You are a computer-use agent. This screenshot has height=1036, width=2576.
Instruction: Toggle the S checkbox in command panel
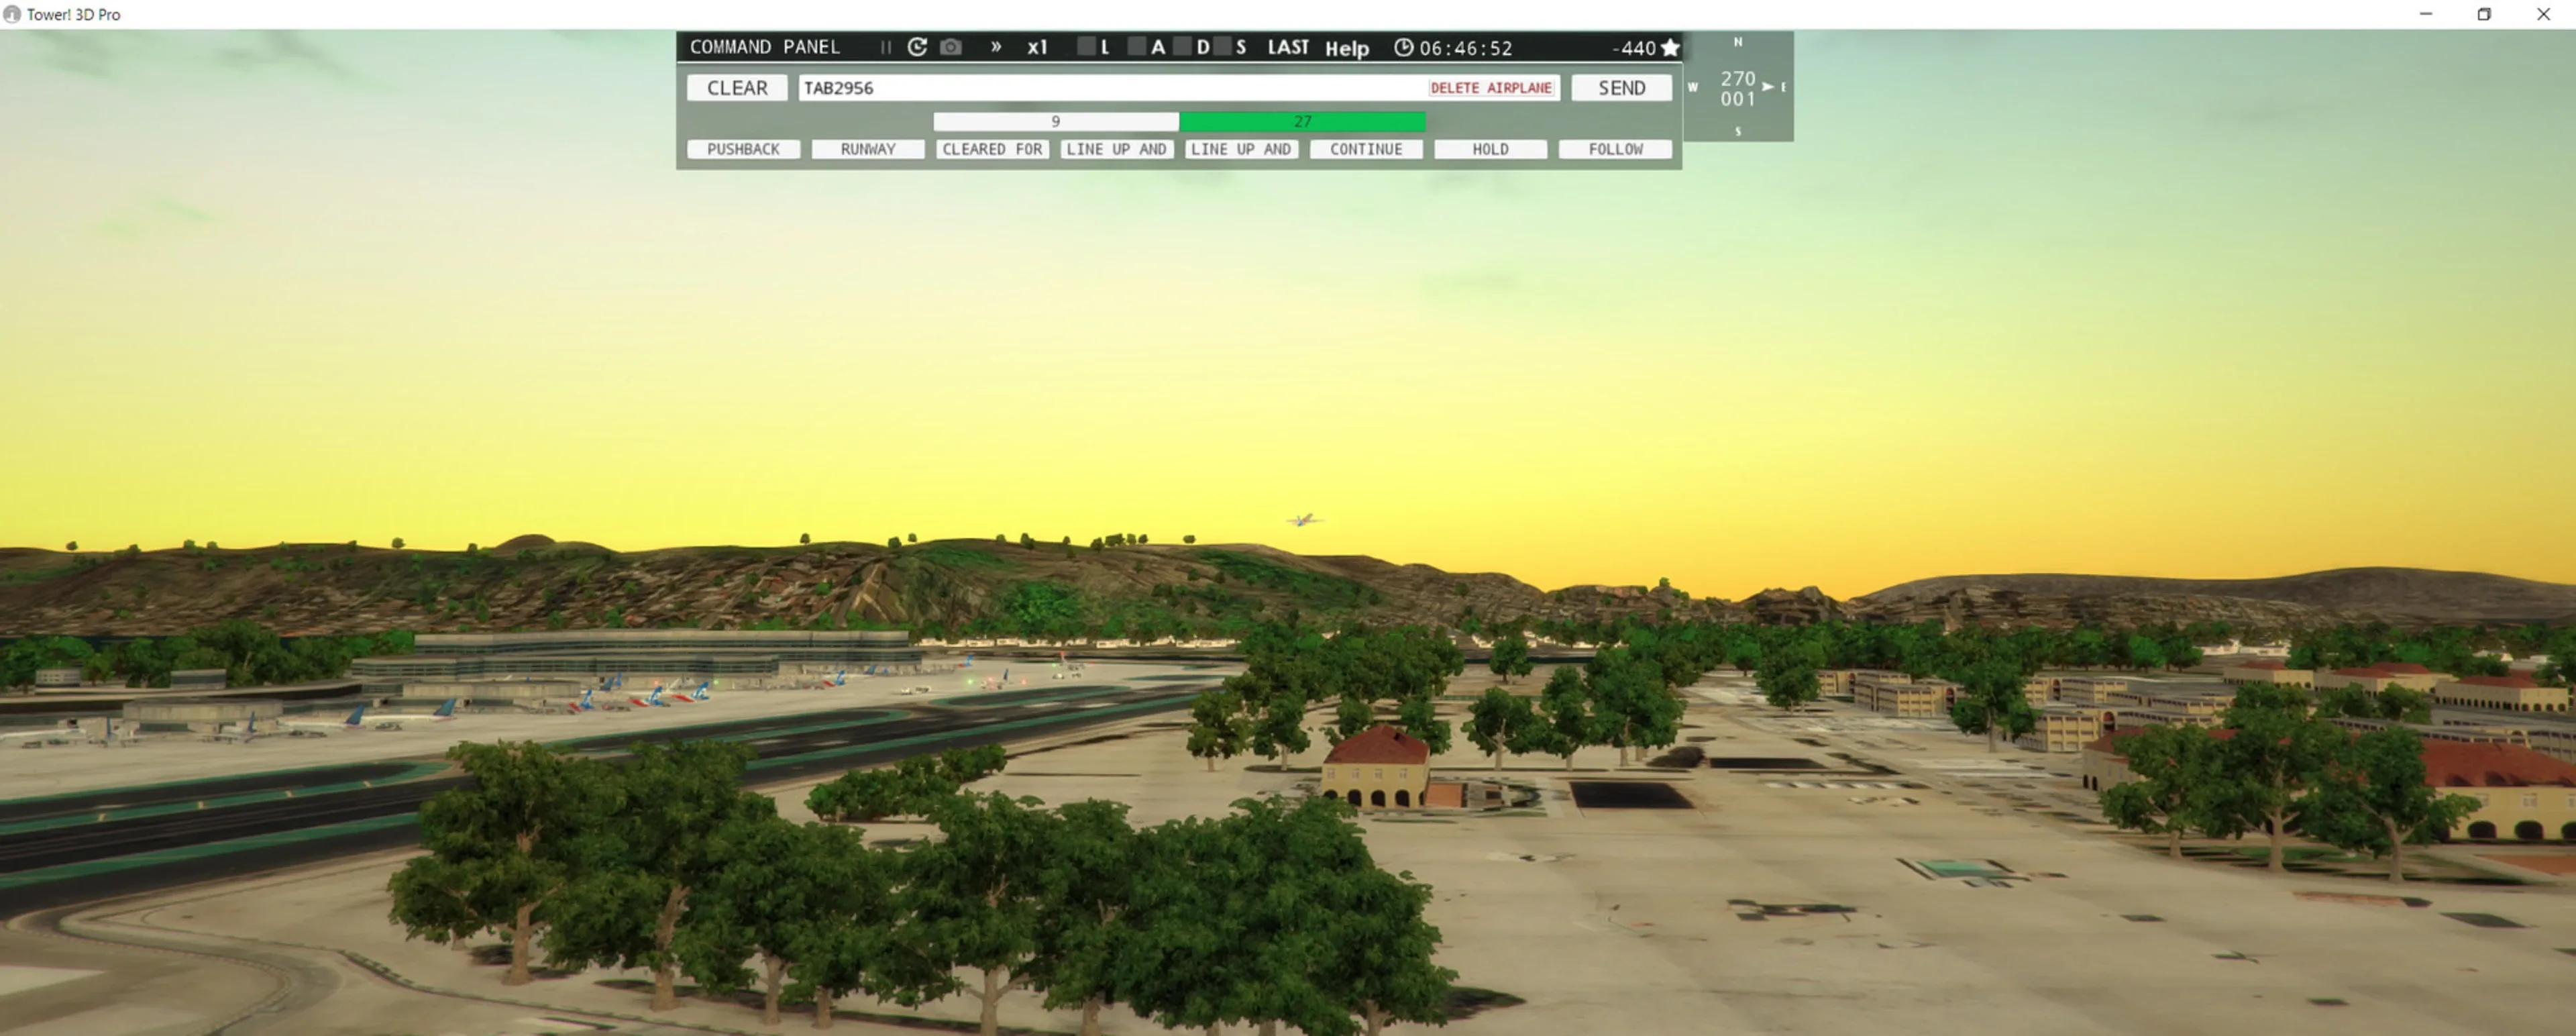(1222, 46)
